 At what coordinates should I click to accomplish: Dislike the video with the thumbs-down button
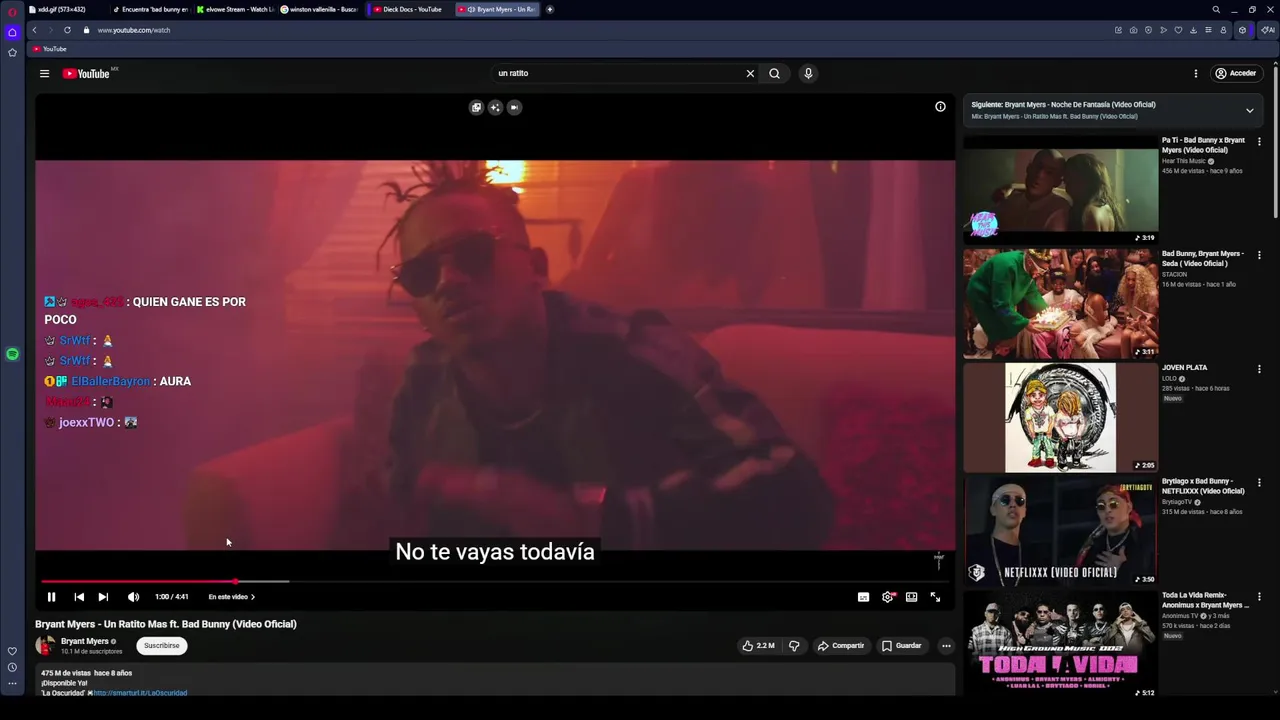794,646
